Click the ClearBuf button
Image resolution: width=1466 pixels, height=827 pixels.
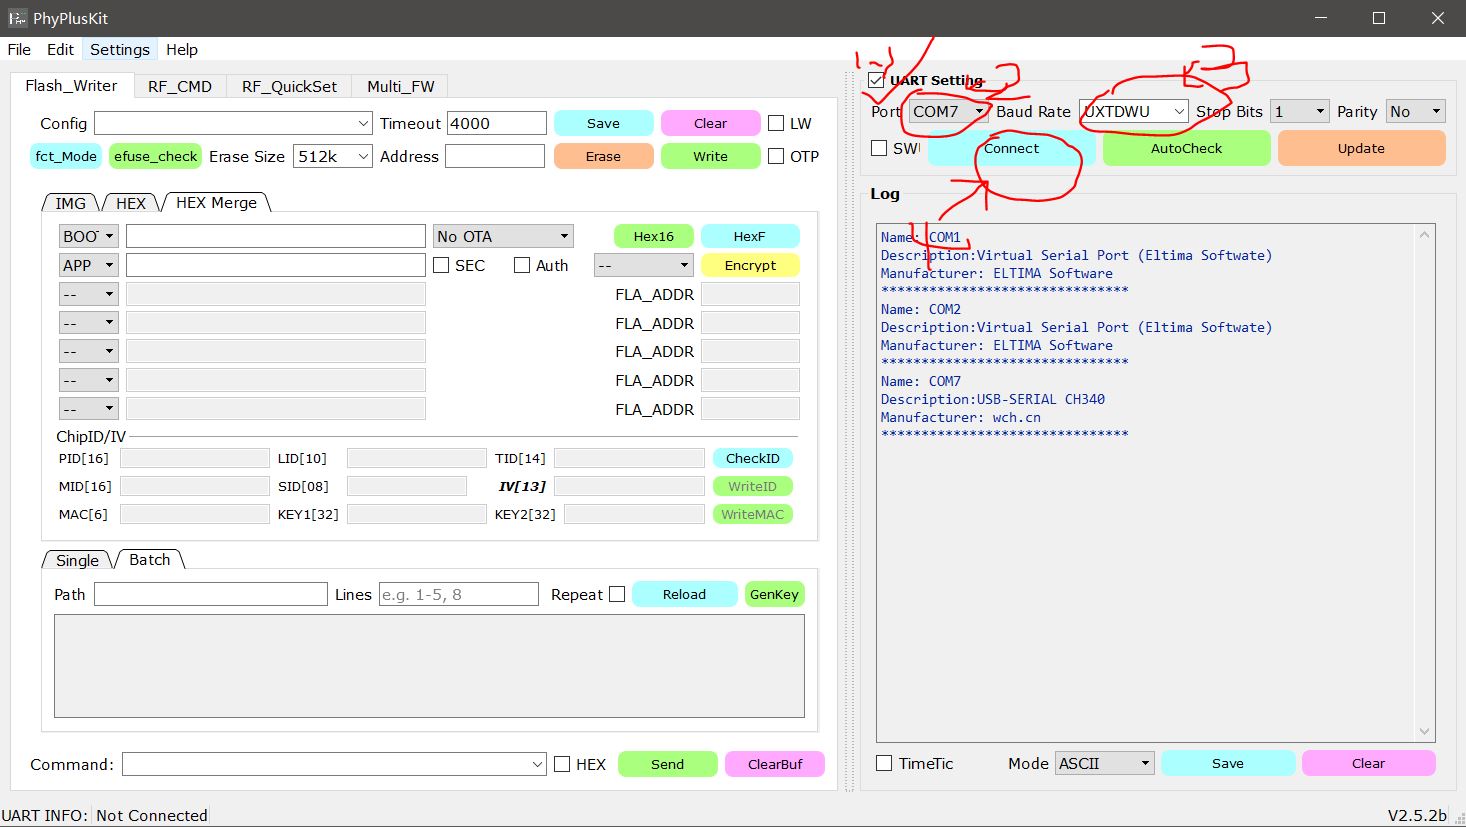[775, 764]
